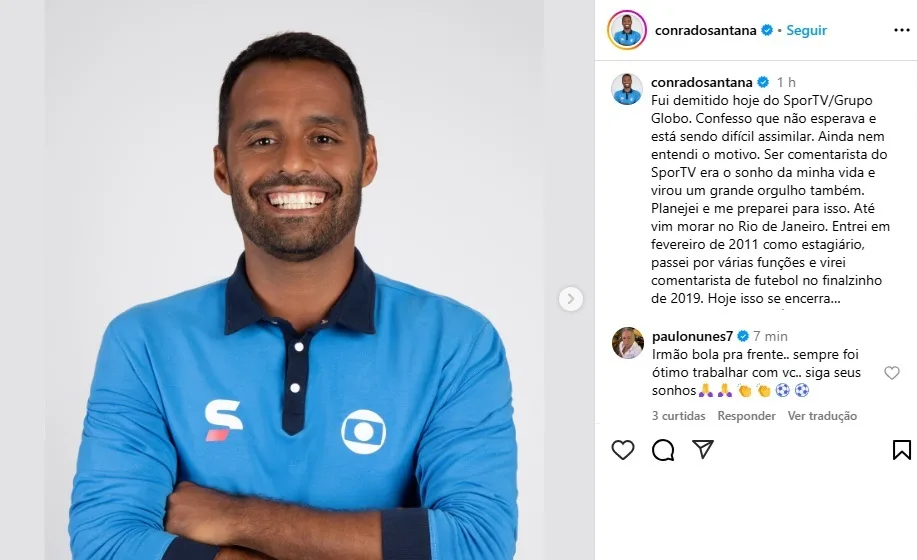Open conradosantana username above the caption
This screenshot has width=917, height=560.
[702, 82]
